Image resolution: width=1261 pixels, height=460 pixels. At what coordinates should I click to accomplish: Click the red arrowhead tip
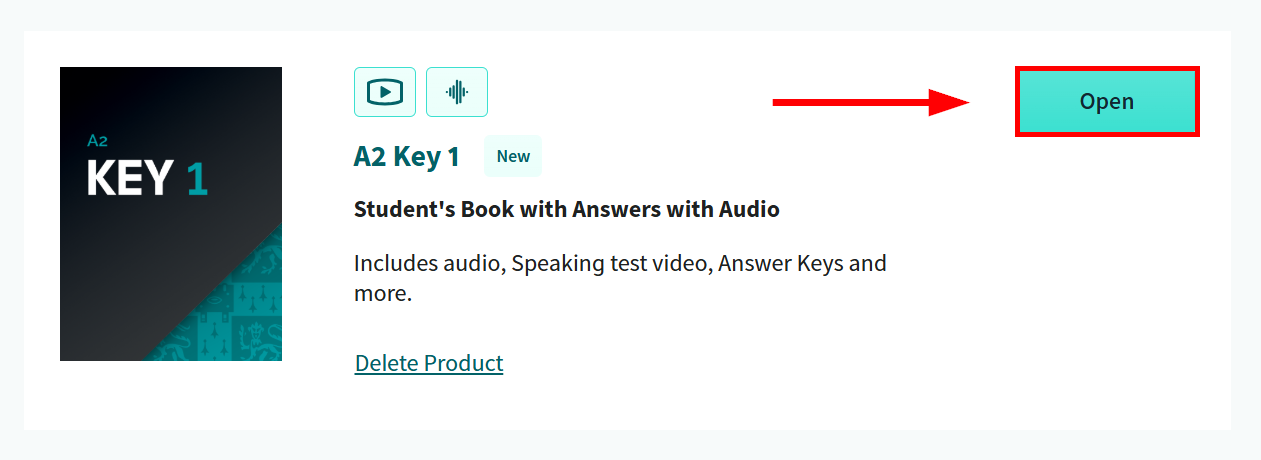(x=964, y=102)
